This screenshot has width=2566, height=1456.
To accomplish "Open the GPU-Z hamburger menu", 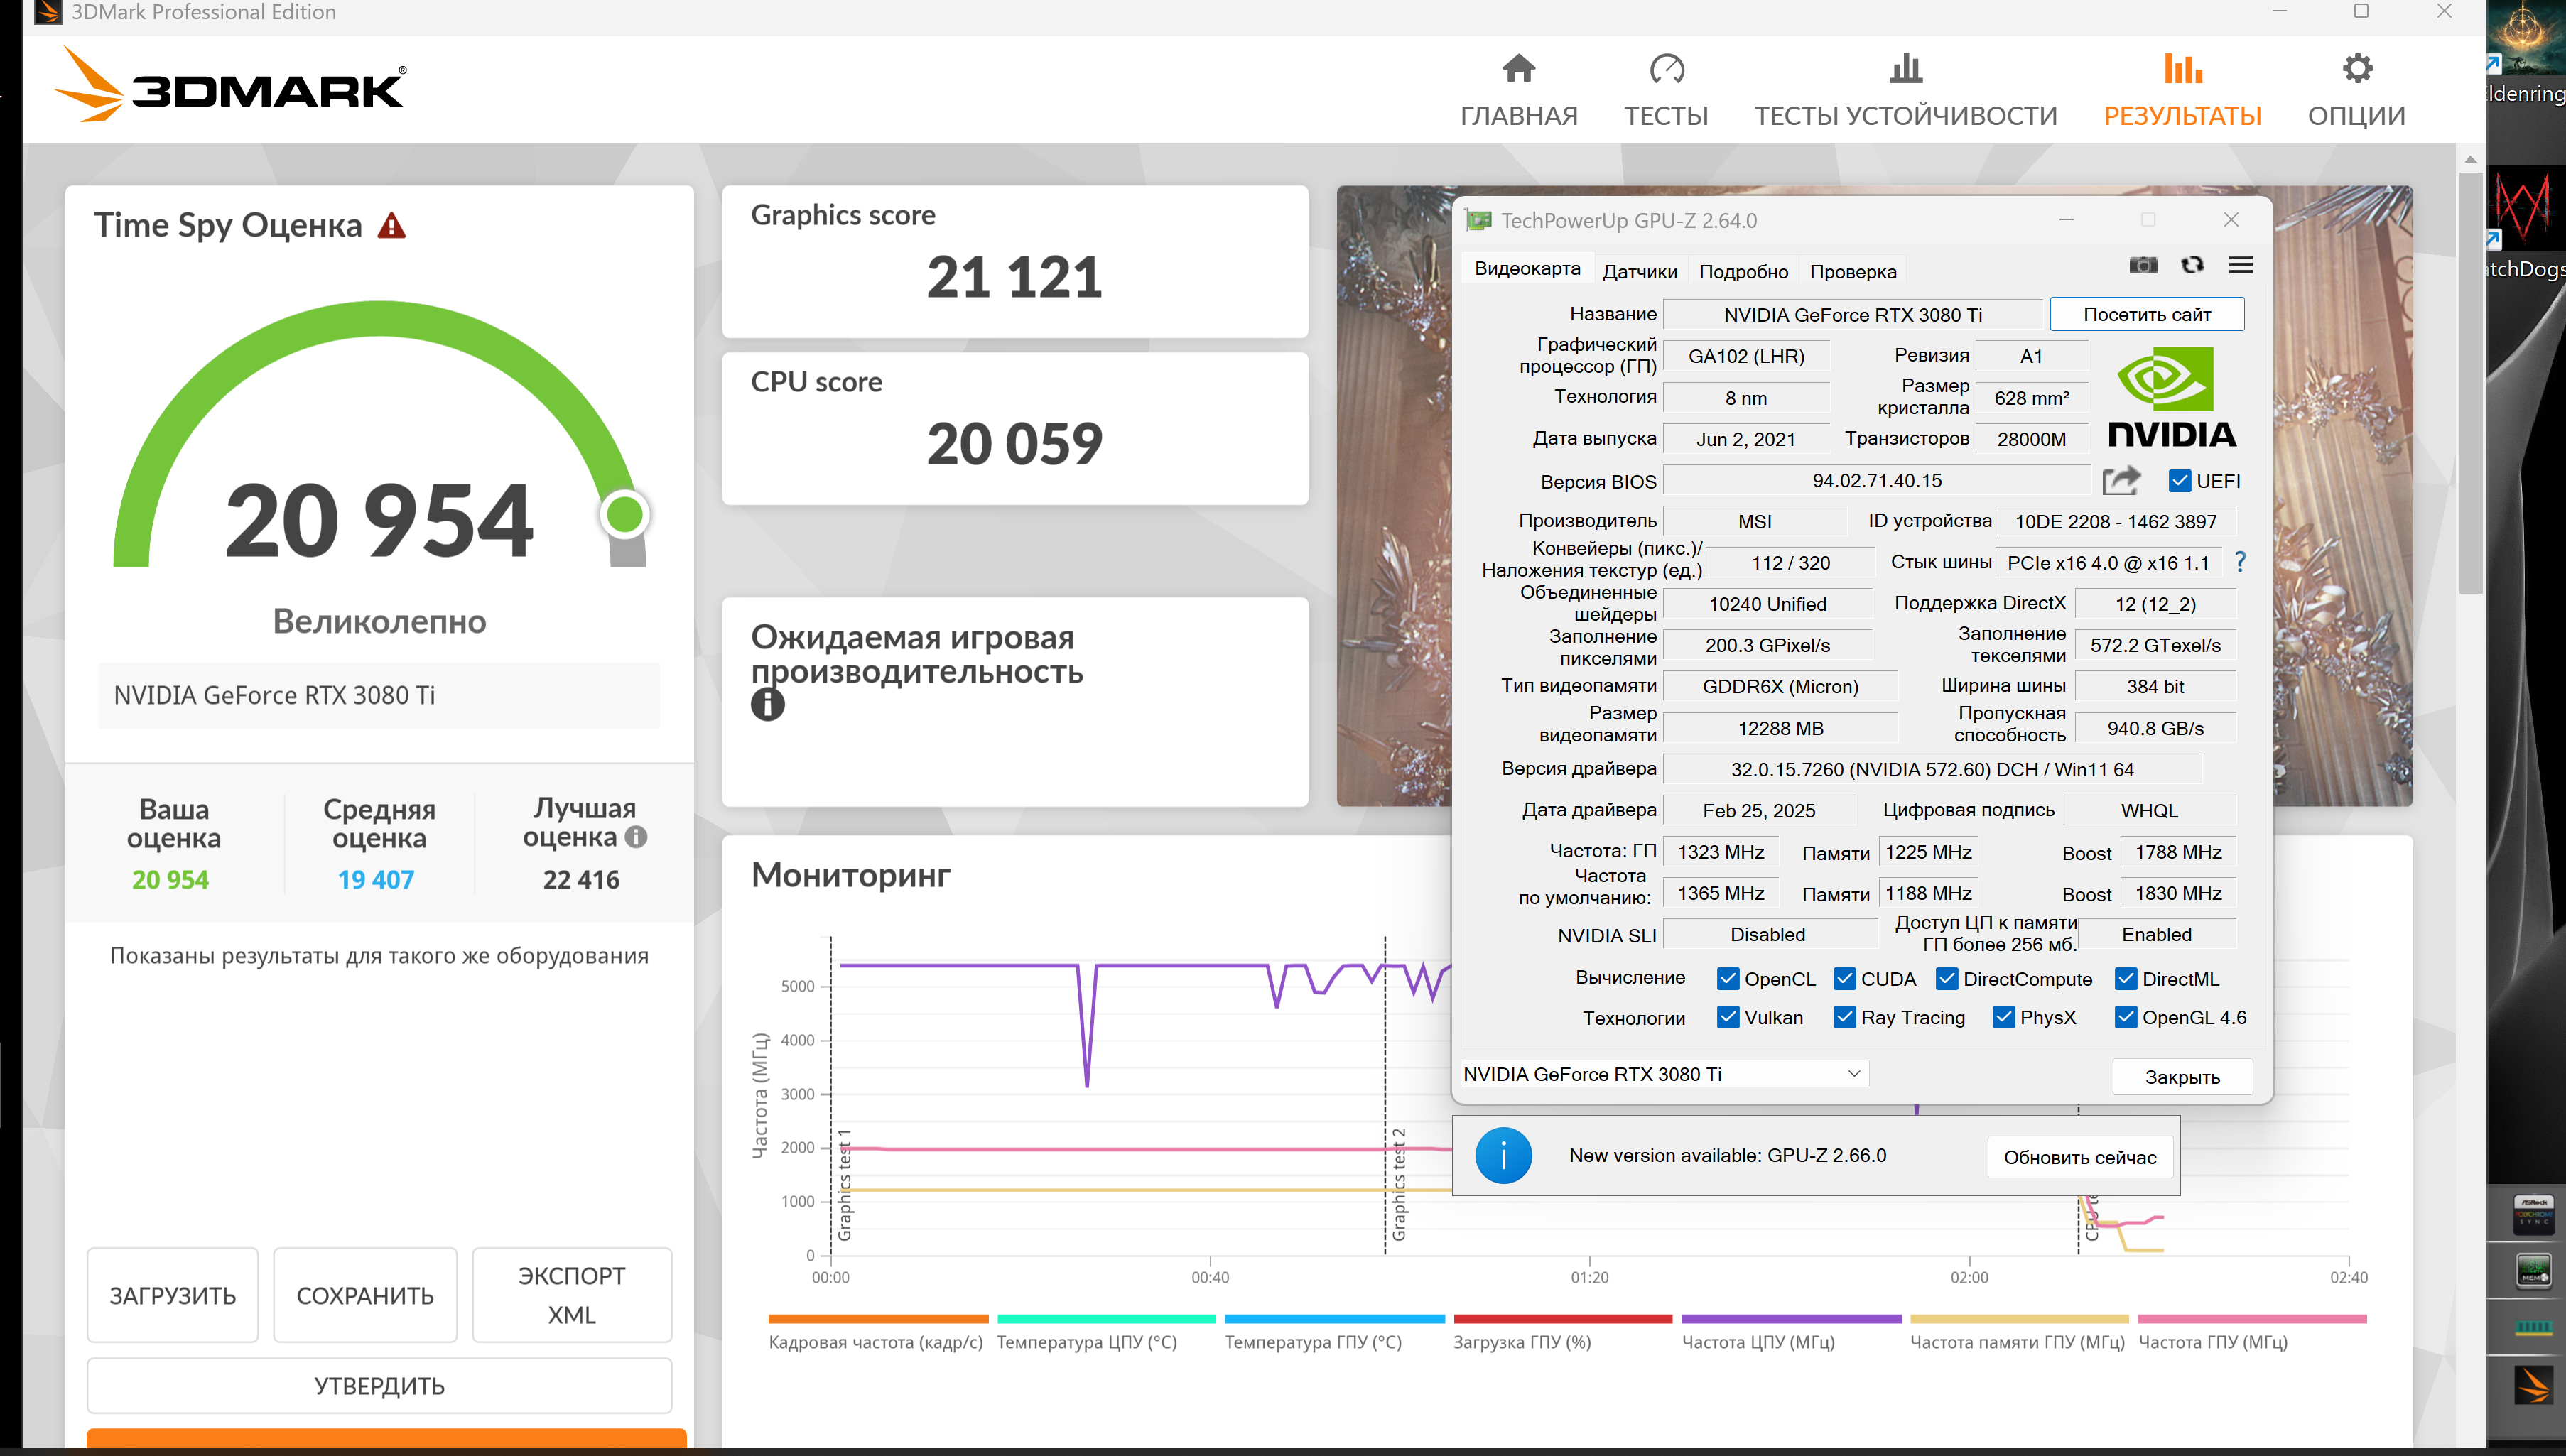I will 2240,265.
